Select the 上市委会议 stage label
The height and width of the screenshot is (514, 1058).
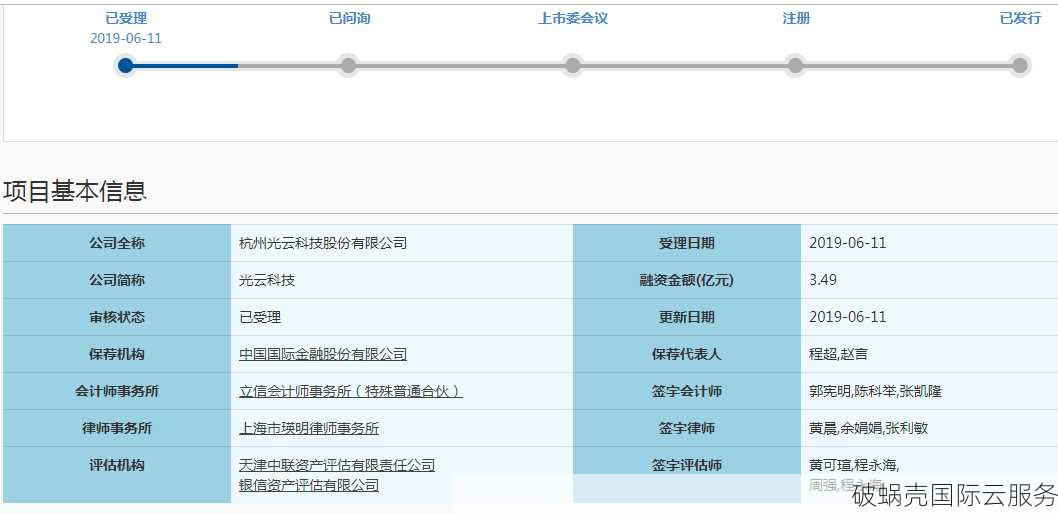point(573,19)
